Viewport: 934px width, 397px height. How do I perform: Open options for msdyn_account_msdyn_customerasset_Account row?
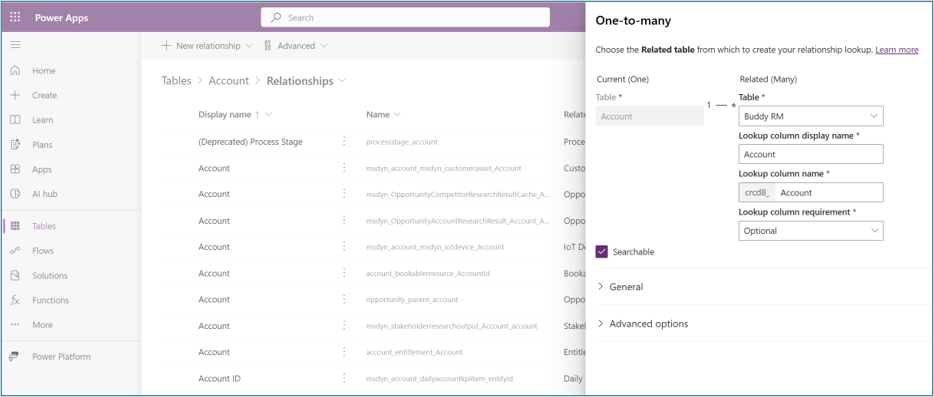(x=344, y=168)
